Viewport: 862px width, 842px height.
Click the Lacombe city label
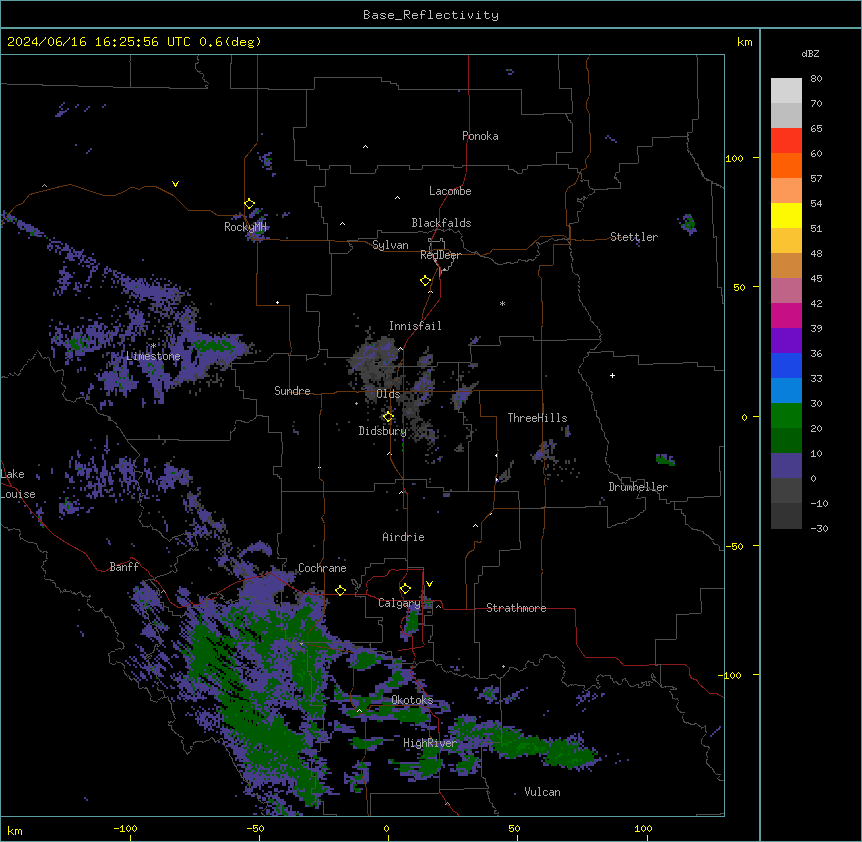[450, 191]
